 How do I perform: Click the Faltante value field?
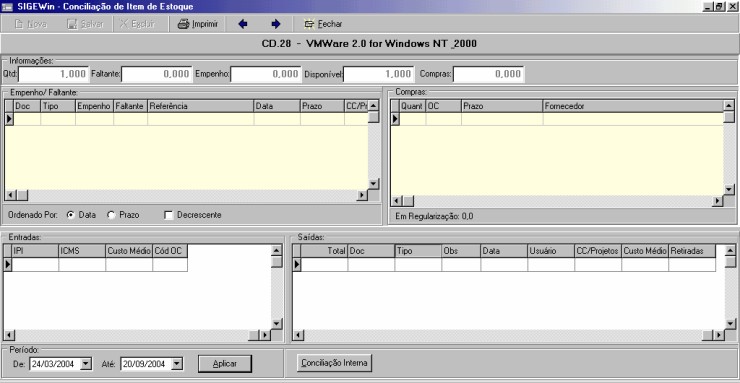coord(157,74)
